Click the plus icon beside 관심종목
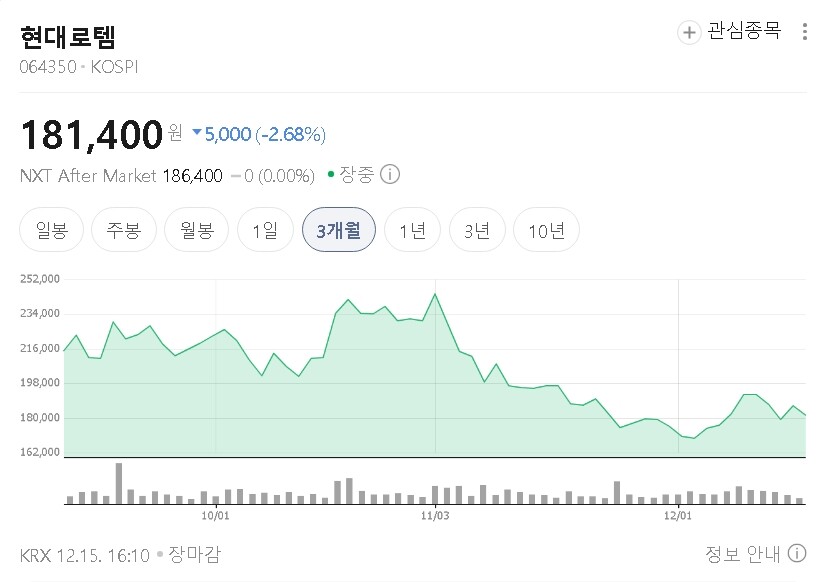 pyautogui.click(x=689, y=32)
